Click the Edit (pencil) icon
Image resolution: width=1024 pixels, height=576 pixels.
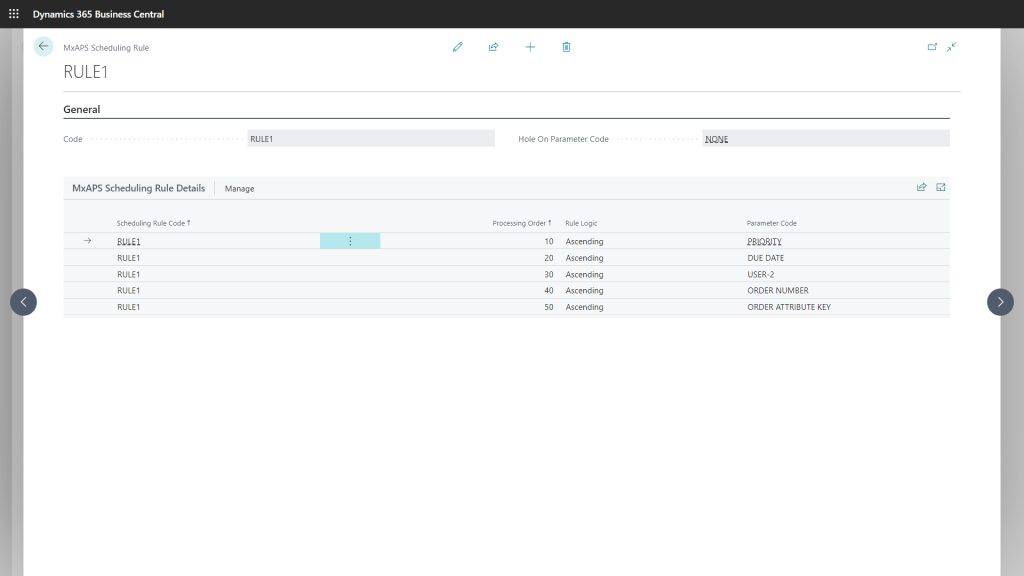point(458,47)
